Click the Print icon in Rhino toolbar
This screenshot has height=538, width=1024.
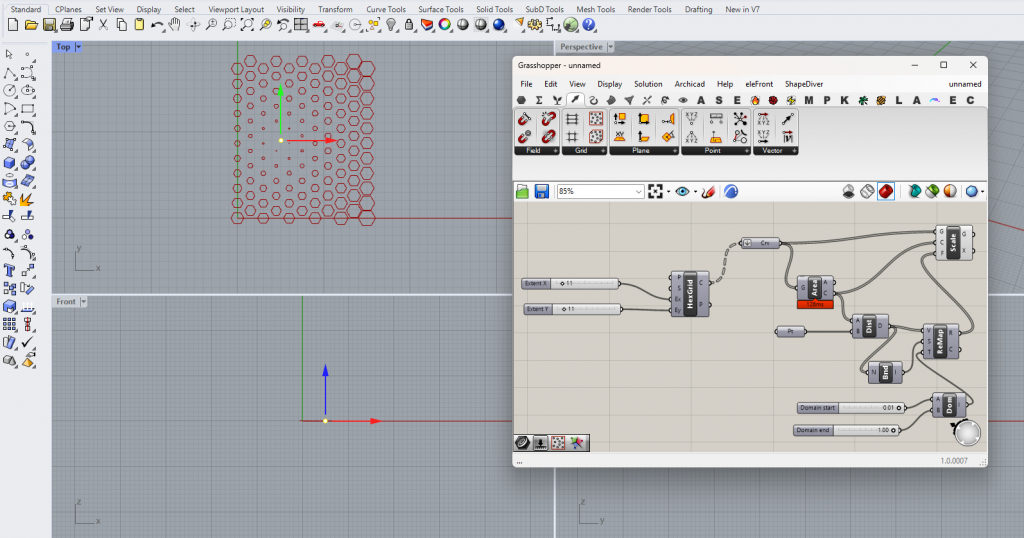pos(66,24)
